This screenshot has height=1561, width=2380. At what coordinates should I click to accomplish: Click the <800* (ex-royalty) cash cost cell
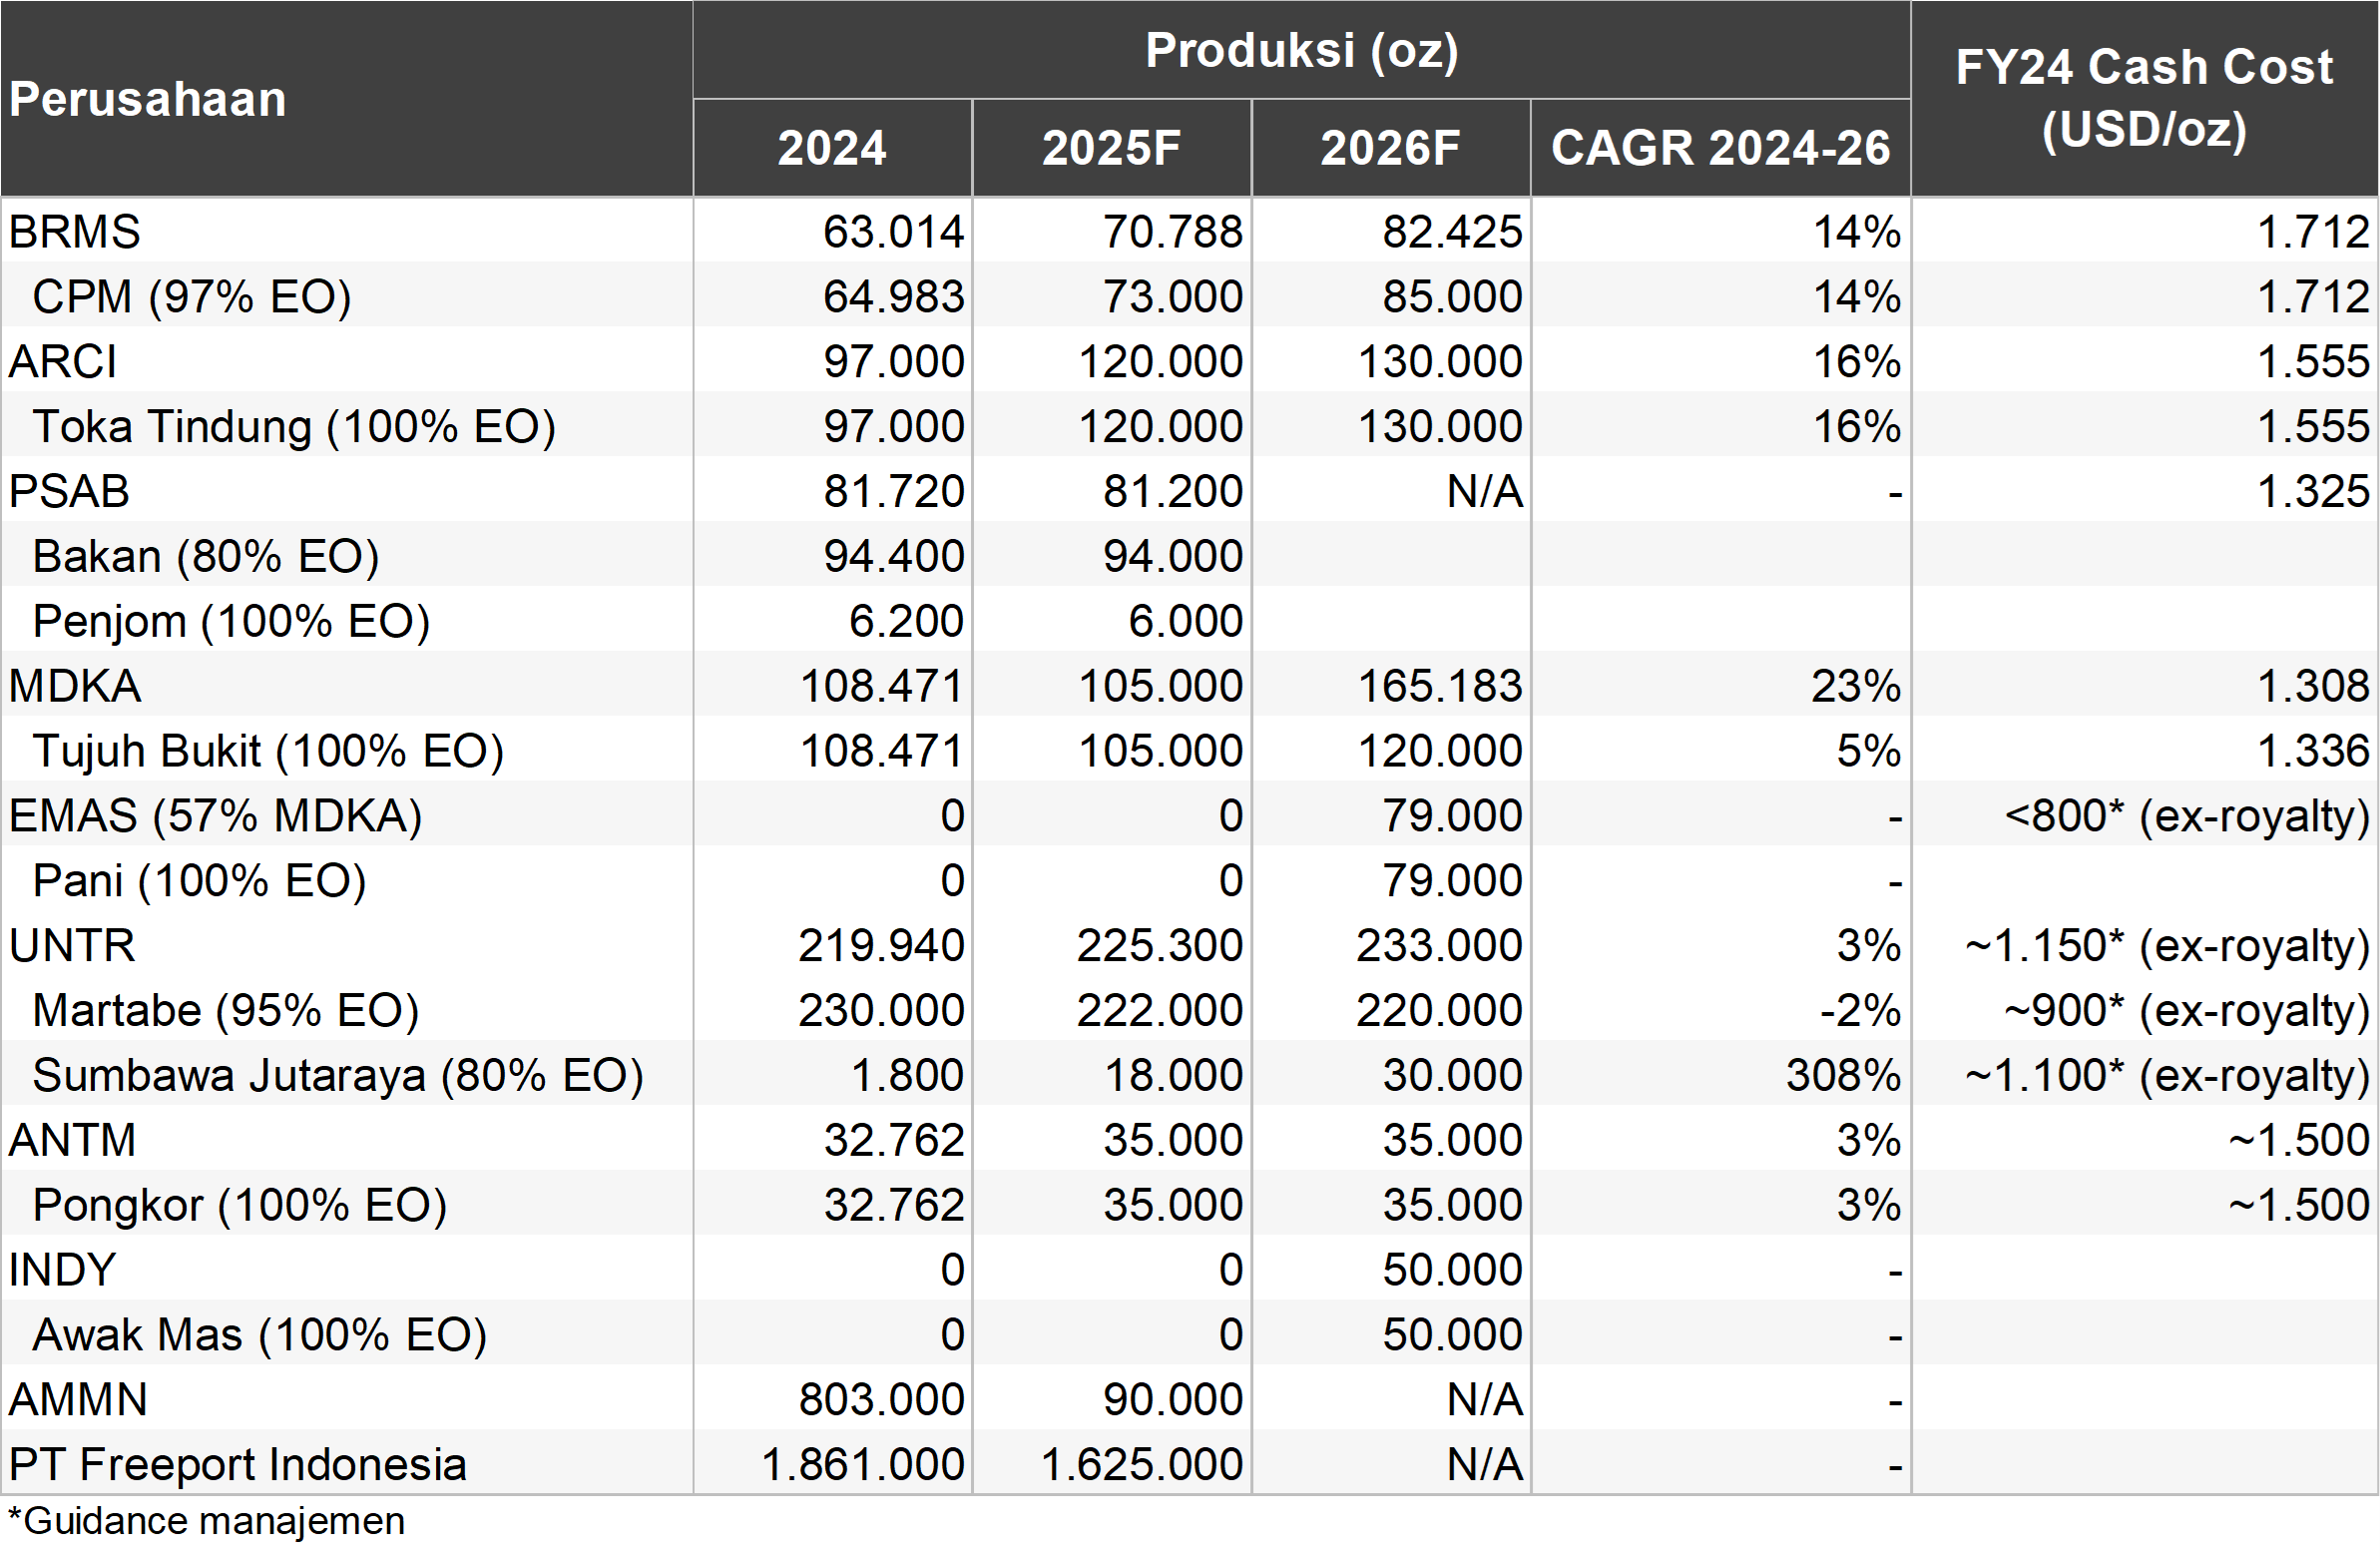point(2186,816)
